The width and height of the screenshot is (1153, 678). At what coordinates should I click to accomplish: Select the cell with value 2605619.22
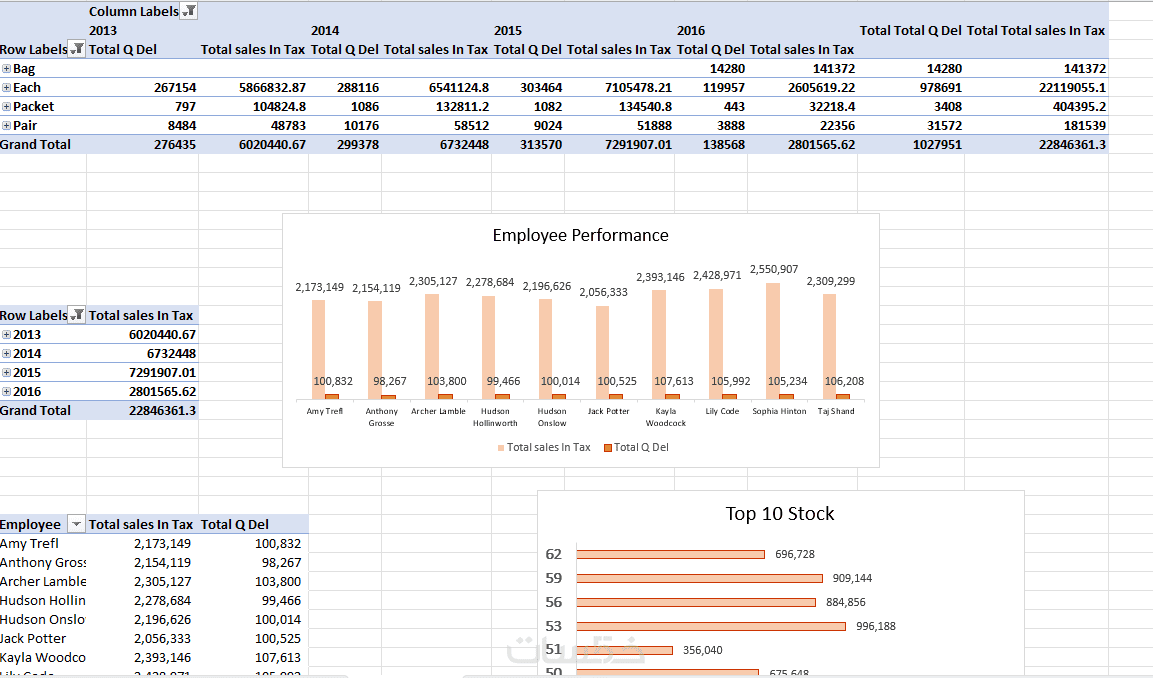point(802,88)
